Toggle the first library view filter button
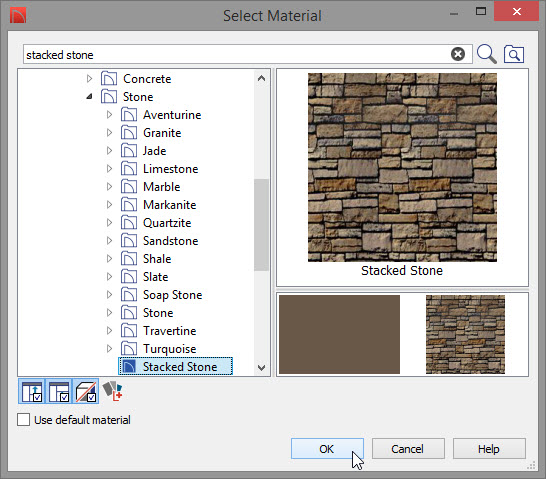The width and height of the screenshot is (546, 479). [32, 391]
